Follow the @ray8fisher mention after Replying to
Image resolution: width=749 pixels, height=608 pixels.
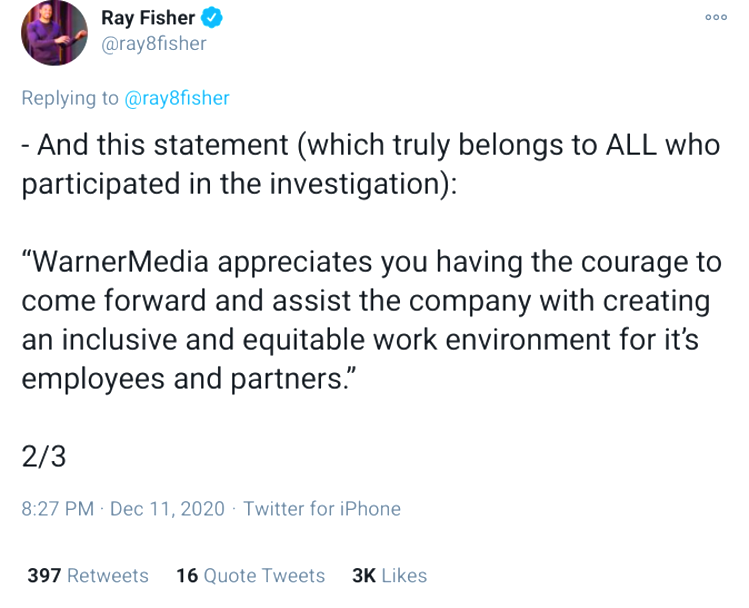[x=177, y=98]
